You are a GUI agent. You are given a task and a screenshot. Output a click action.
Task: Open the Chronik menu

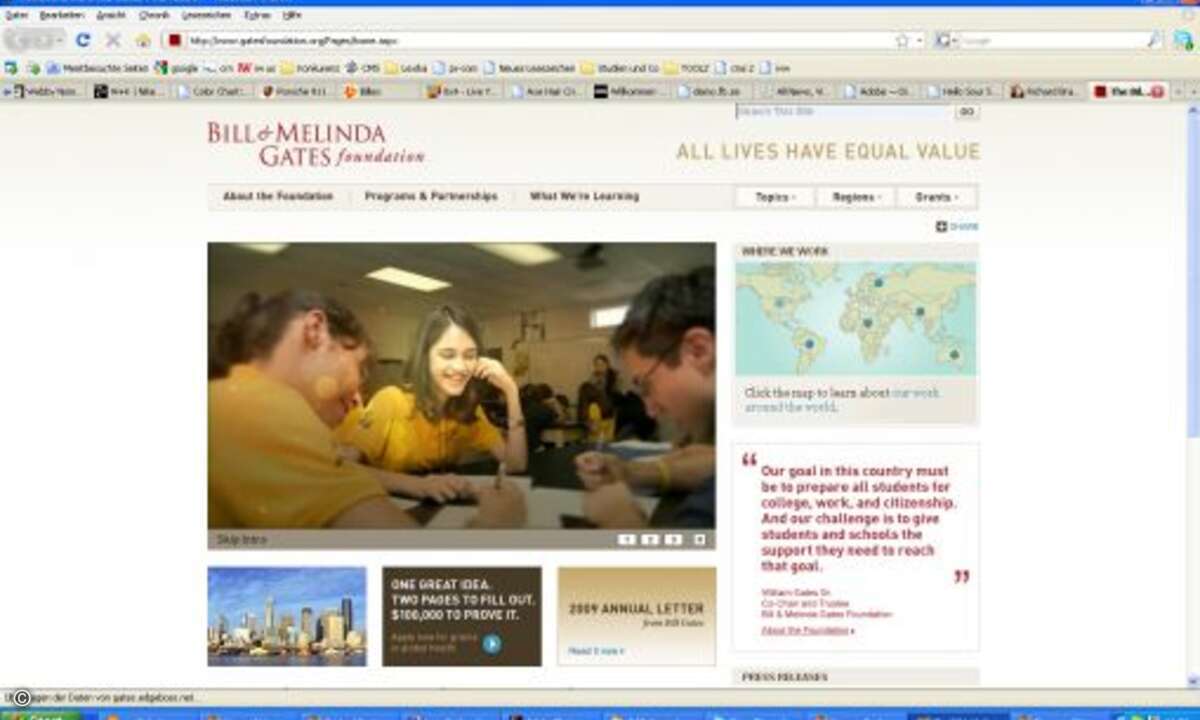[154, 15]
